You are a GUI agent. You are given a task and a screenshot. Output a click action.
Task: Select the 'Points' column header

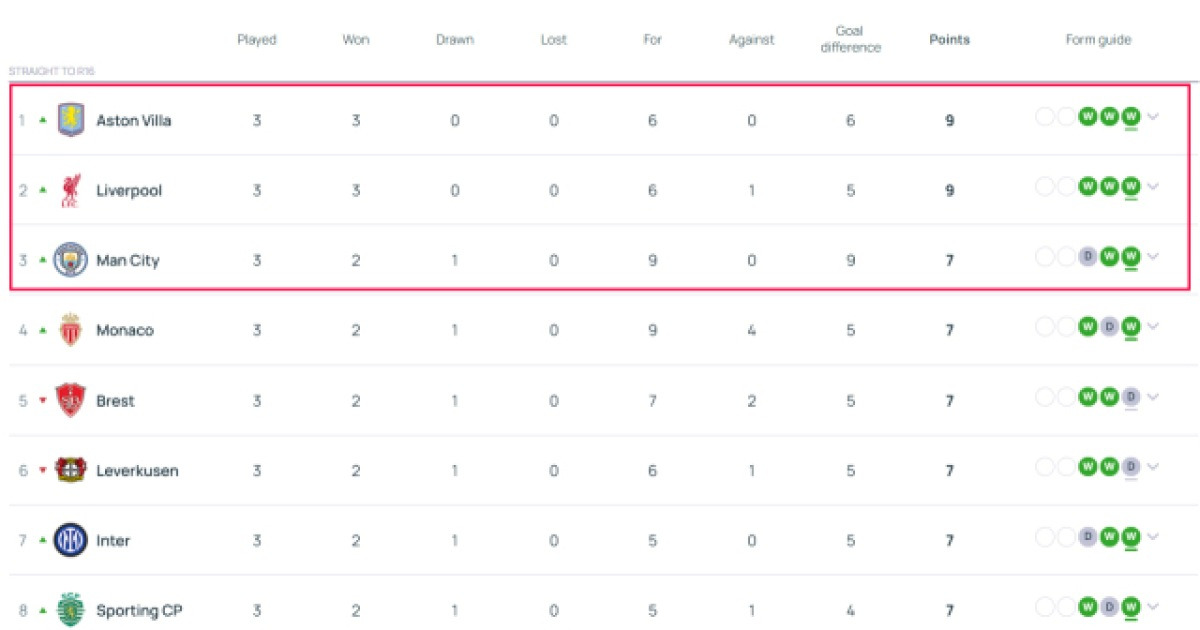point(948,40)
